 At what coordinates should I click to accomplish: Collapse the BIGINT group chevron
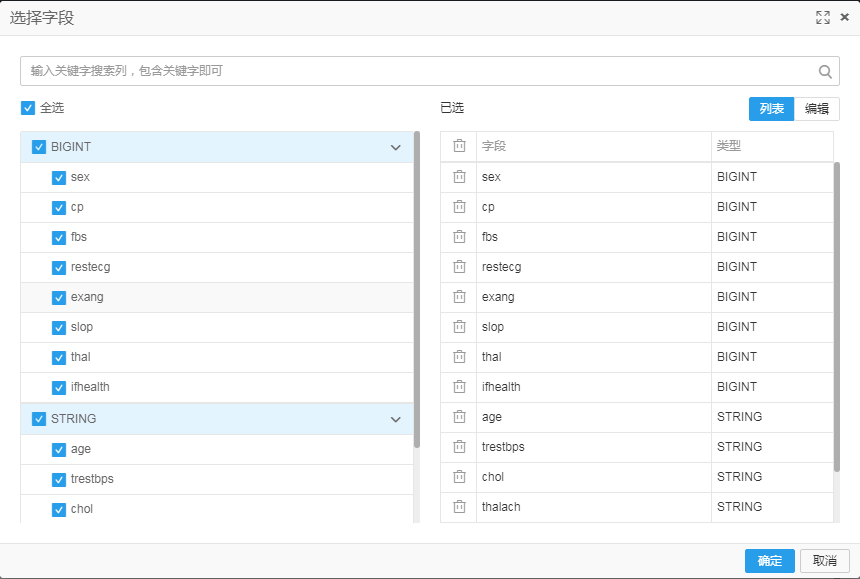pos(395,147)
